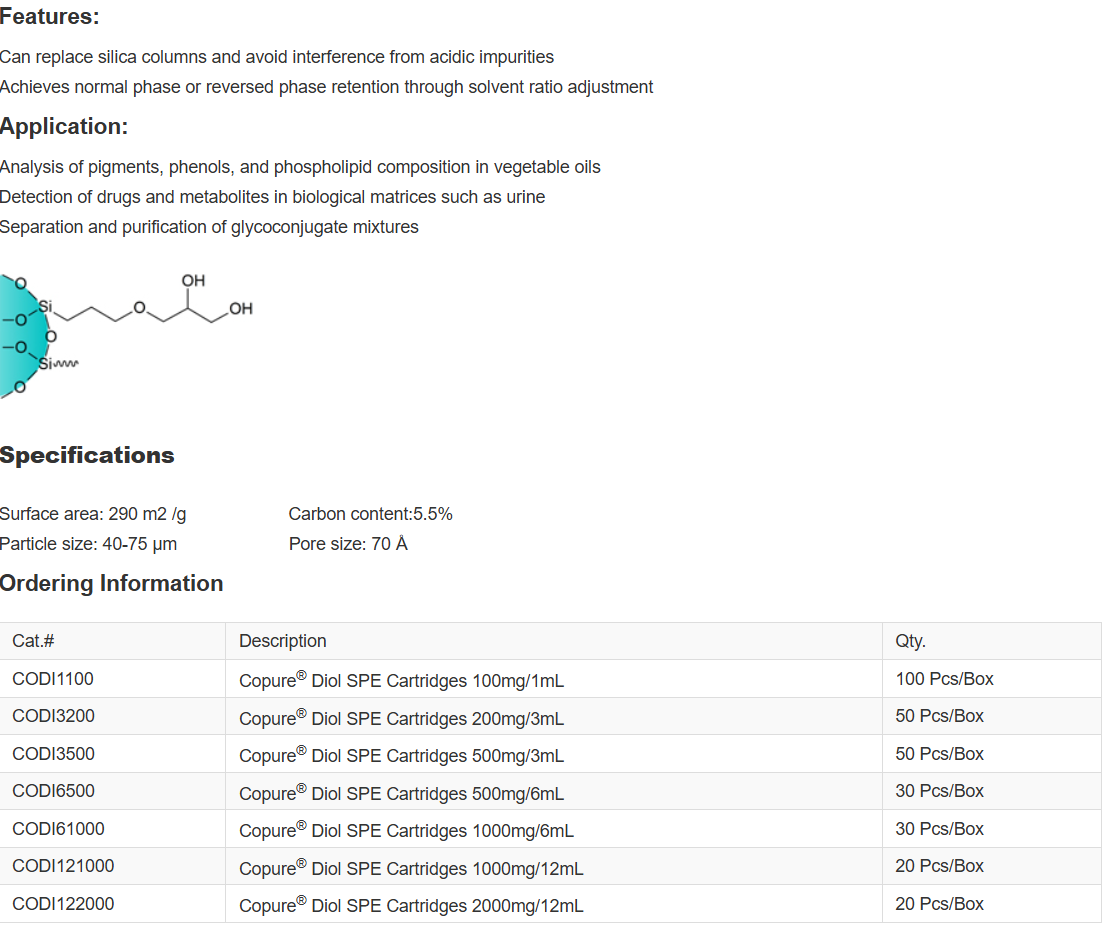Click the Surface area specification text
This screenshot has width=1105, height=928.
[x=93, y=514]
